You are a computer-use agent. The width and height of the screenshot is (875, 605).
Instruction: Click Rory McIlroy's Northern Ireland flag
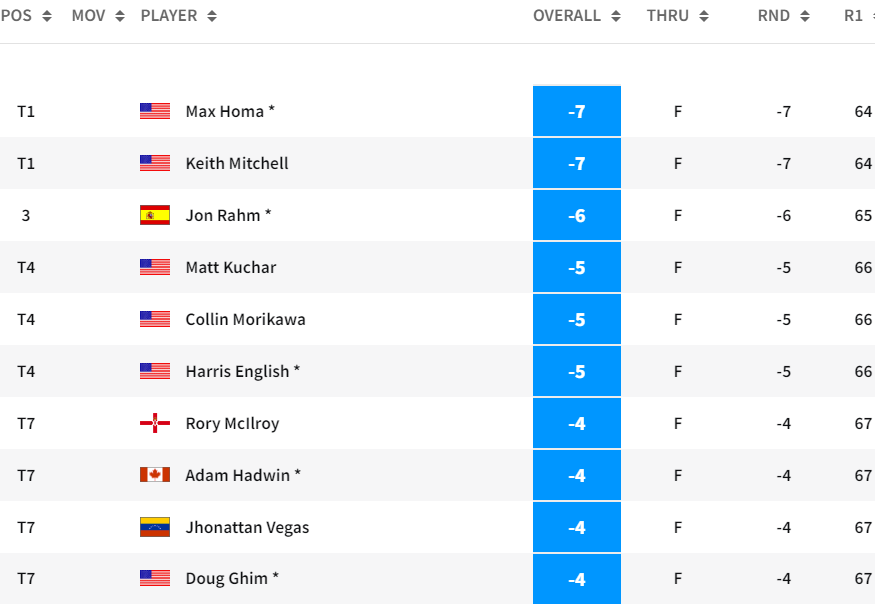click(155, 423)
